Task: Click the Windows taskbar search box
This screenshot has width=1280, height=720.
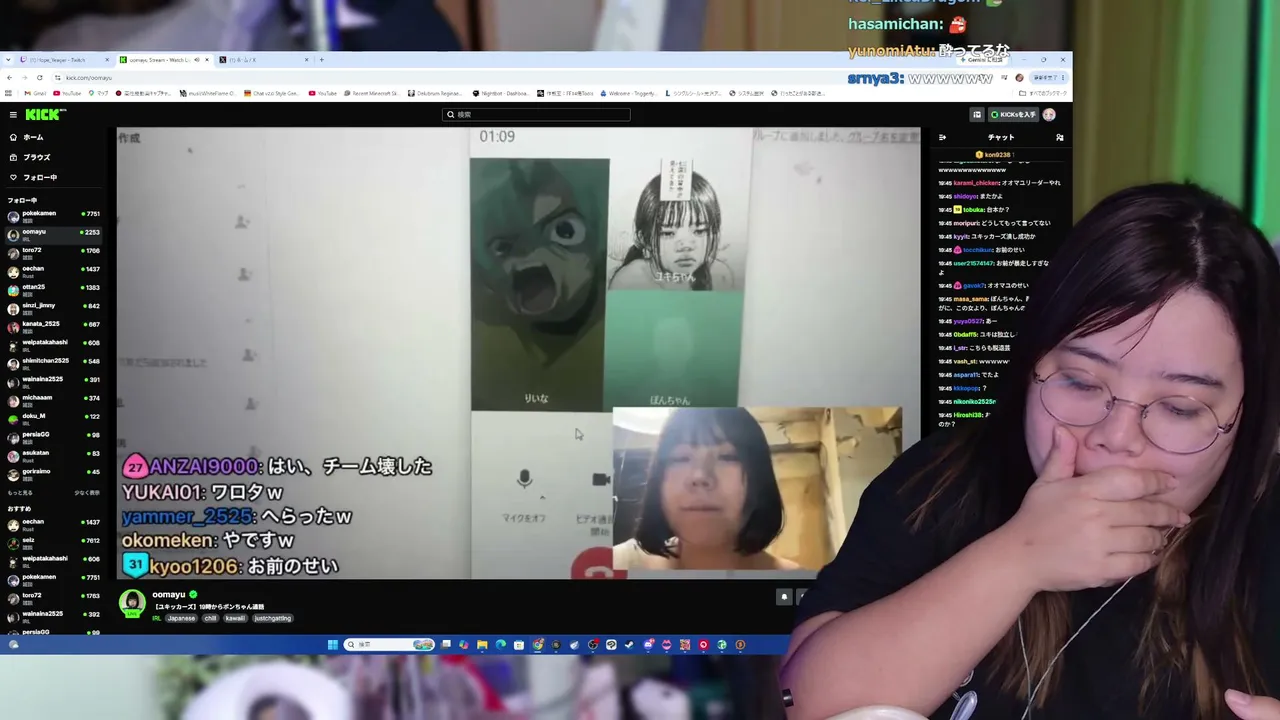Action: (x=390, y=645)
